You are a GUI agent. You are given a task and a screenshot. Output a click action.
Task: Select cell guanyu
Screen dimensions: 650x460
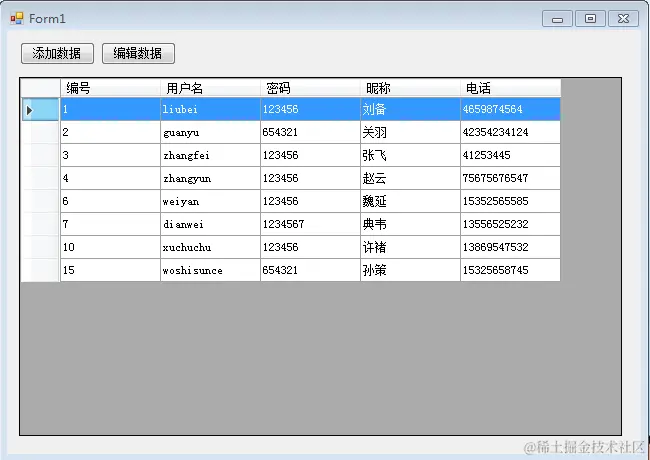(210, 133)
